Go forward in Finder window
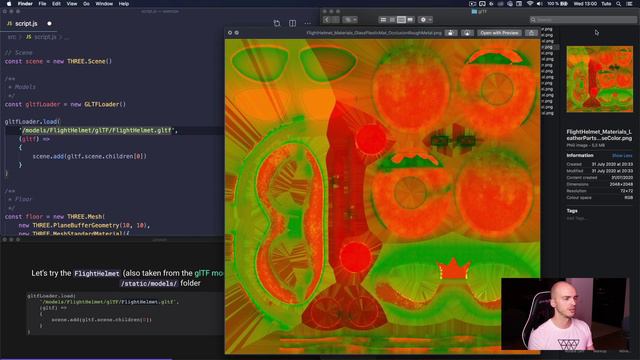The height and width of the screenshot is (360, 640). point(335,20)
